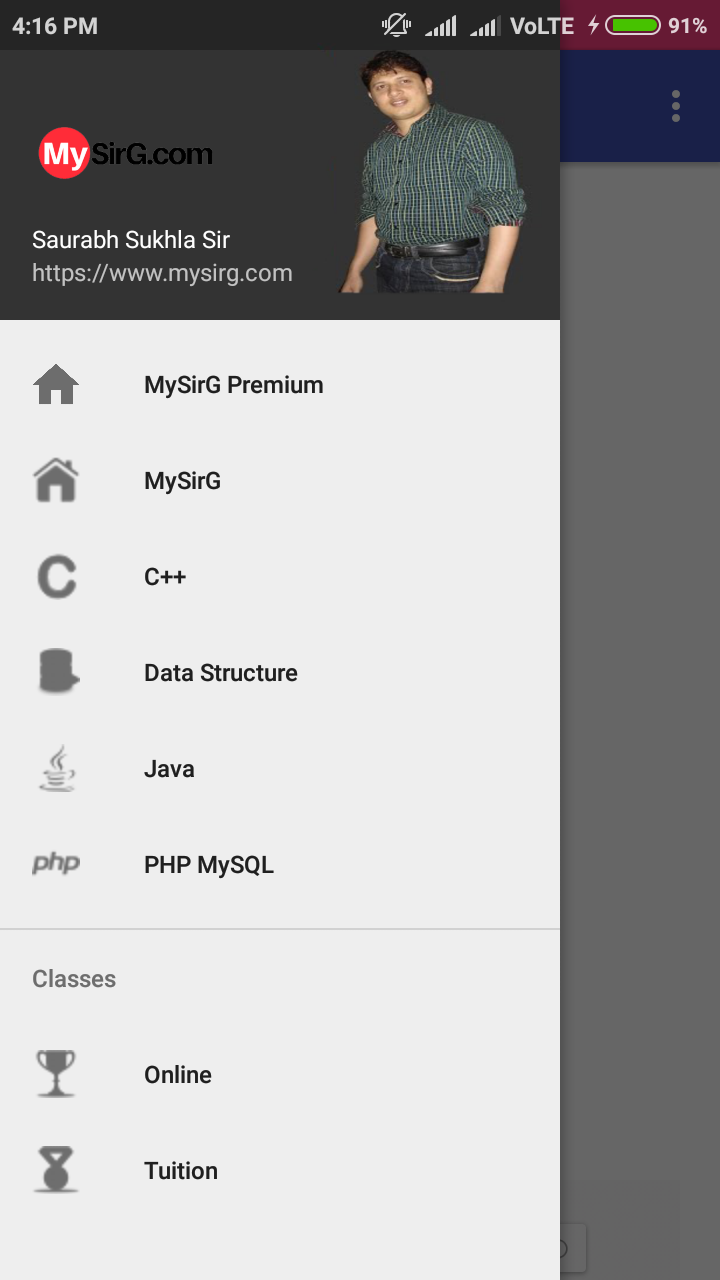Open the three-dot overflow menu
Screen dimensions: 720x1280
pyautogui.click(x=675, y=105)
